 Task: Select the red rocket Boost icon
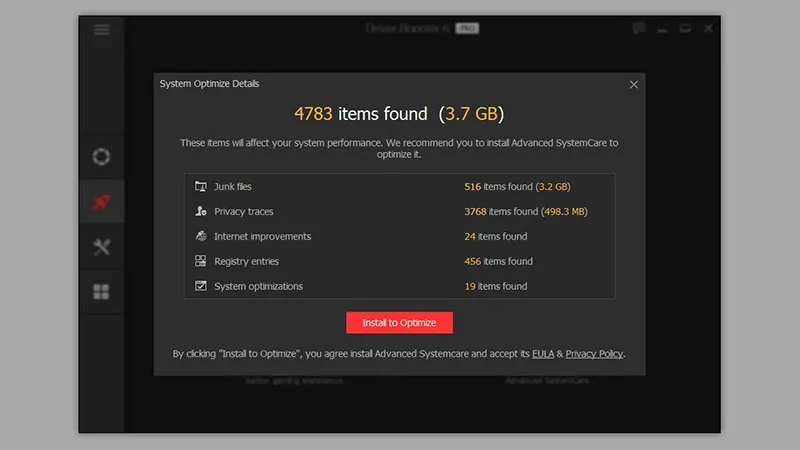click(x=102, y=203)
